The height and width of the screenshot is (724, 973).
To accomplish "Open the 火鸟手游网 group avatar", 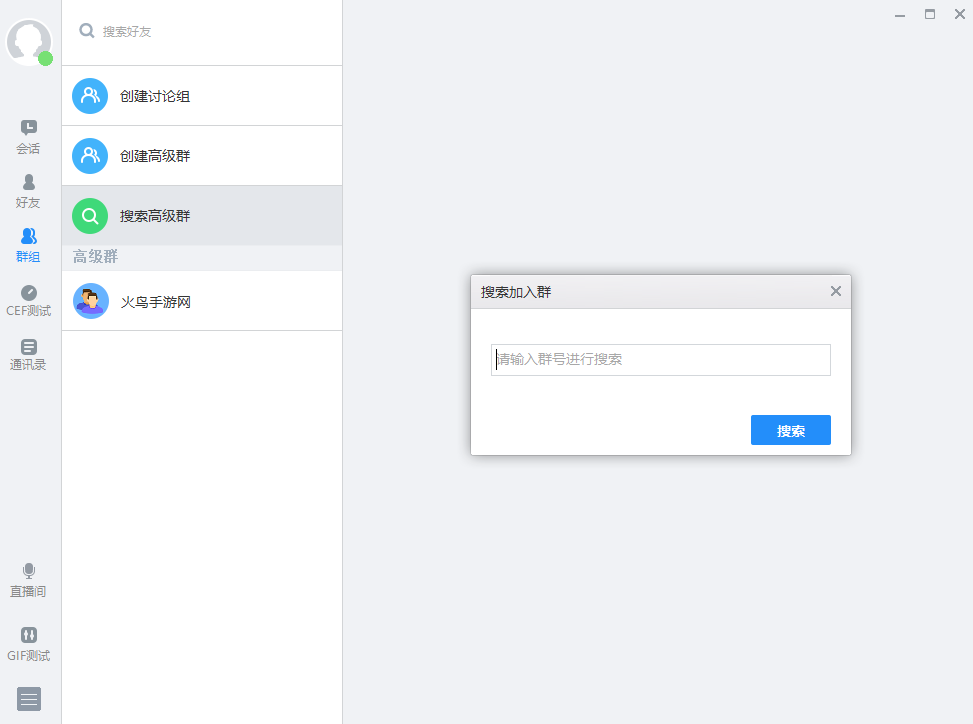I will click(91, 301).
